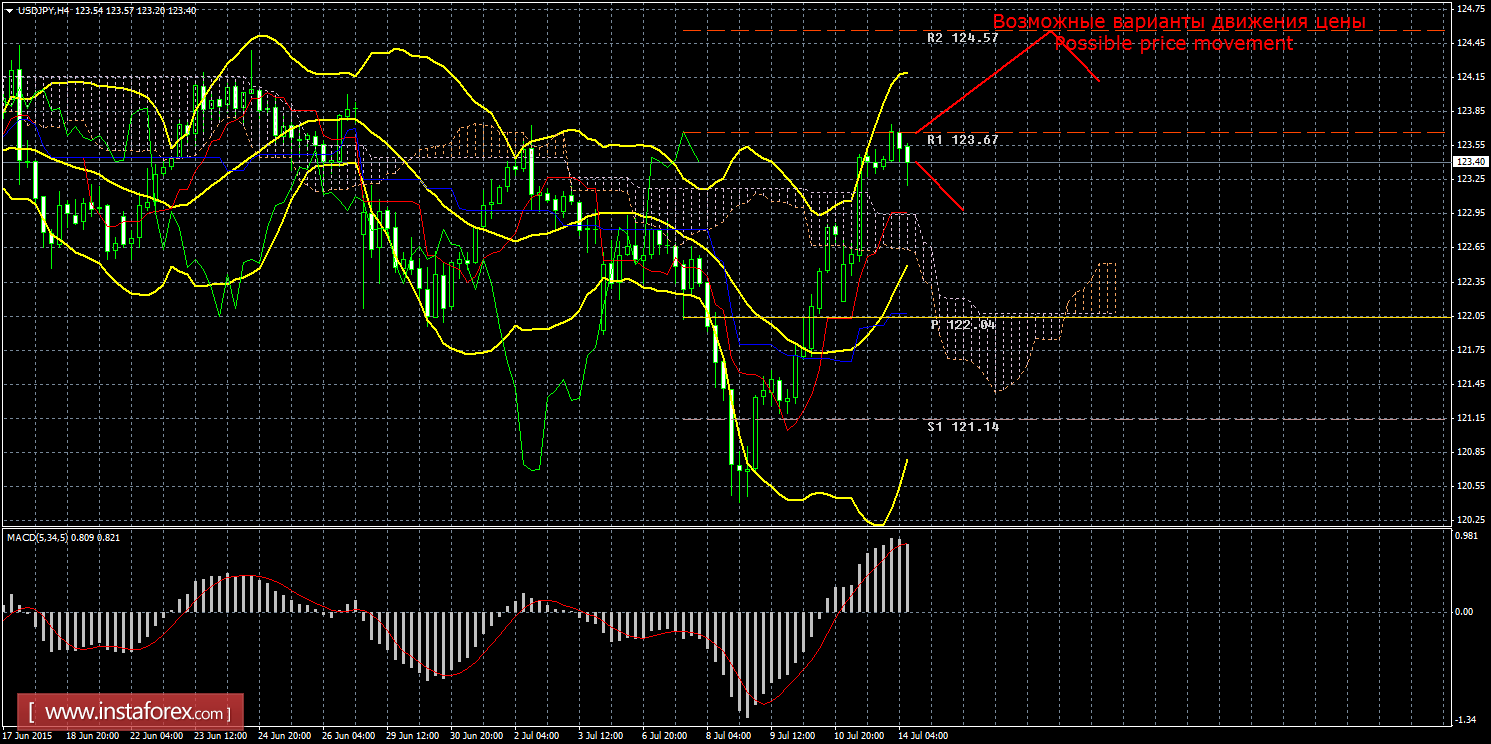Click the 3 Jul 12:00 time label
This screenshot has width=1491, height=744.
tap(602, 735)
